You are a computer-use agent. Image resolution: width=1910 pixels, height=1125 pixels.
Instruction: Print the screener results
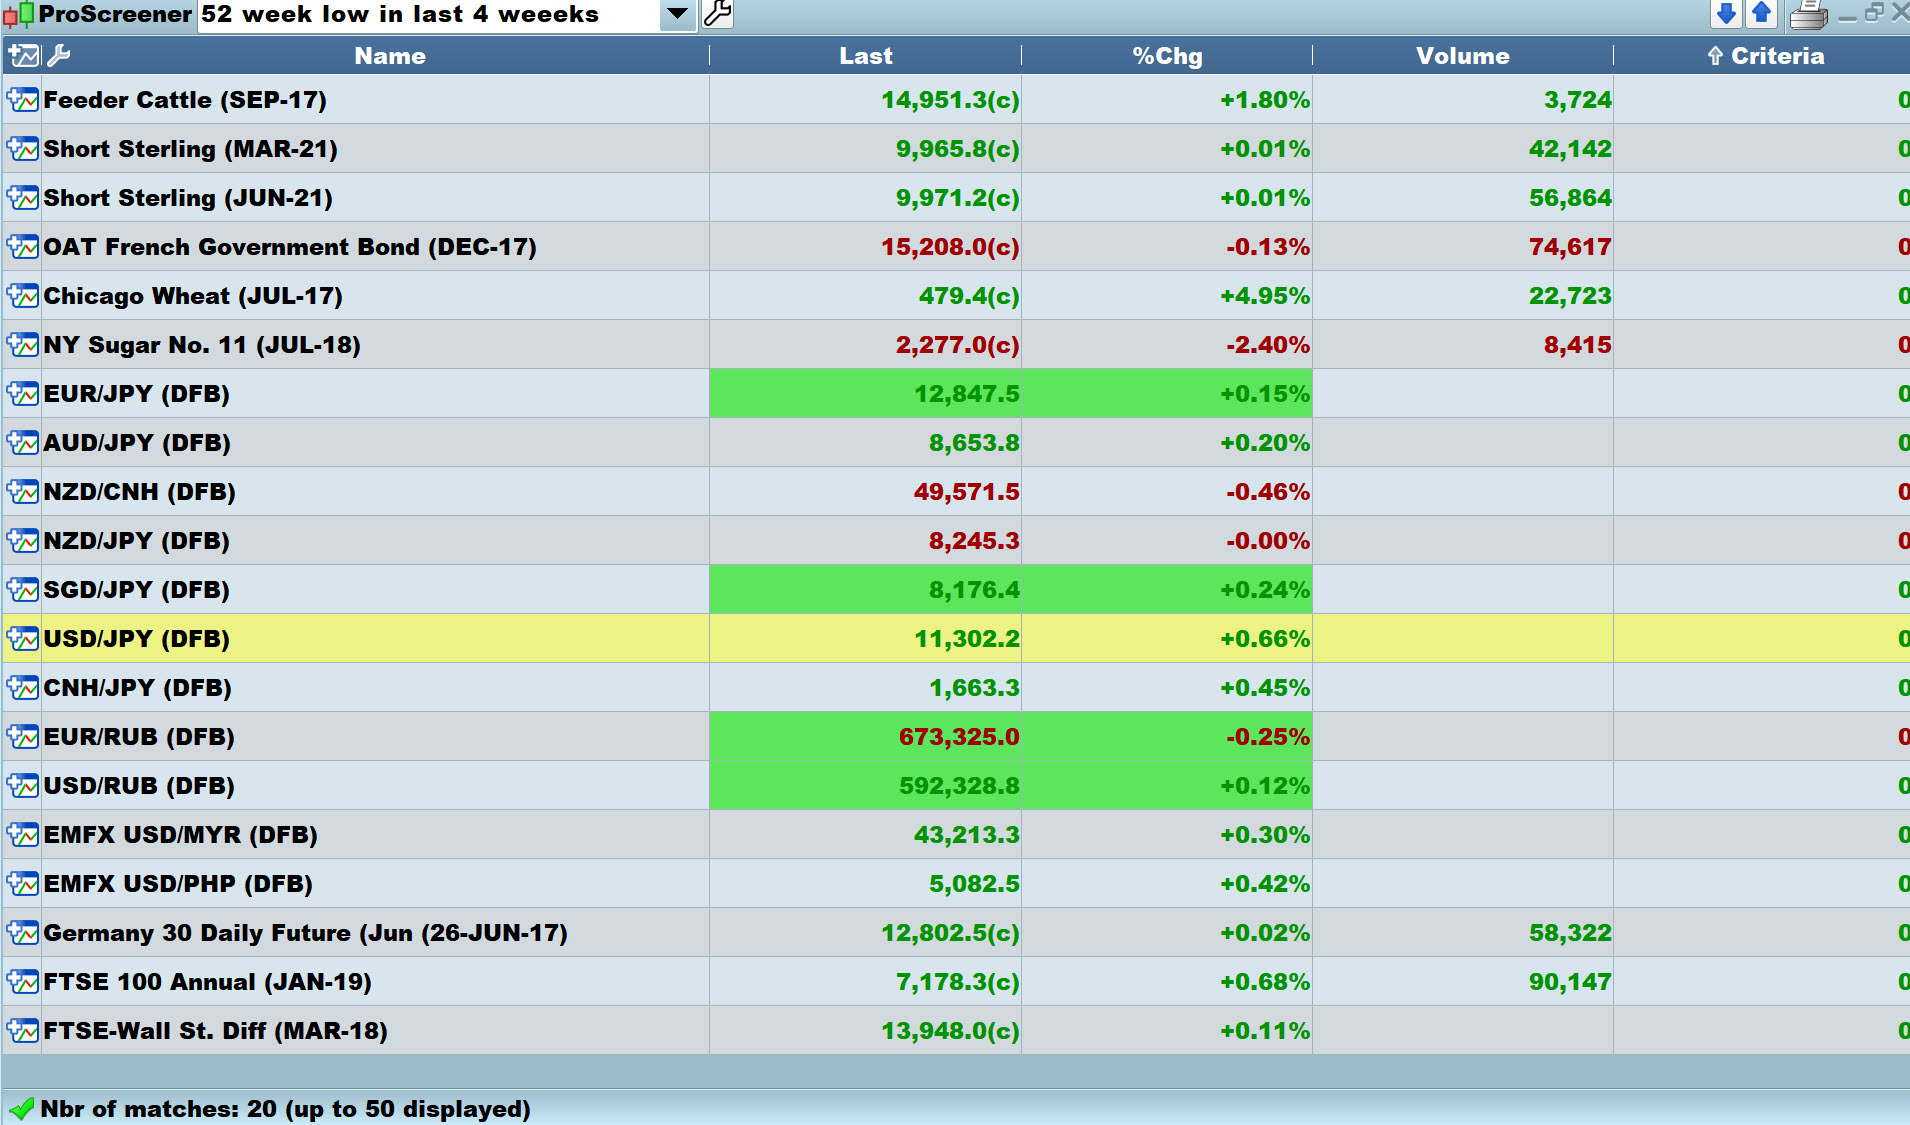[x=1808, y=15]
